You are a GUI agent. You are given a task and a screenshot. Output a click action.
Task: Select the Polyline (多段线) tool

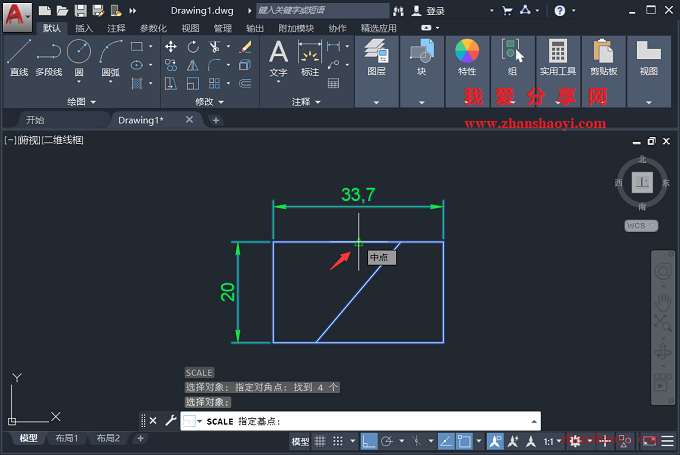49,57
